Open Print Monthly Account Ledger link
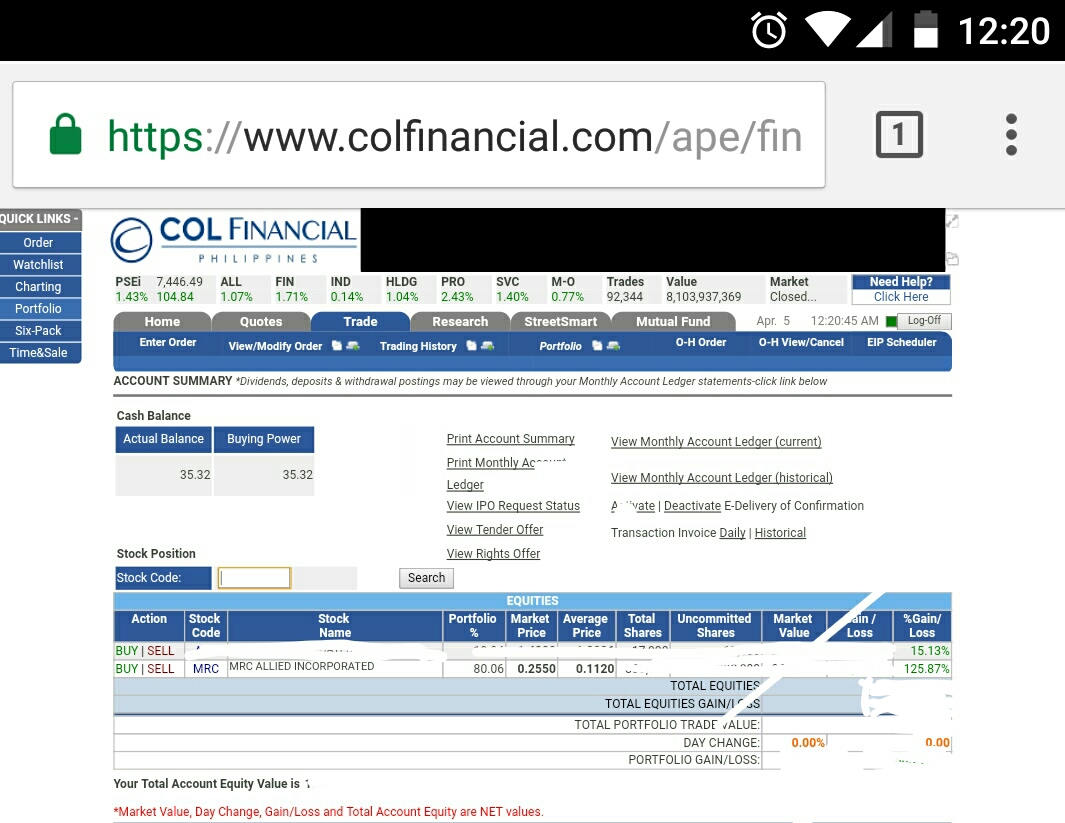Image resolution: width=1065 pixels, height=823 pixels. [506, 473]
